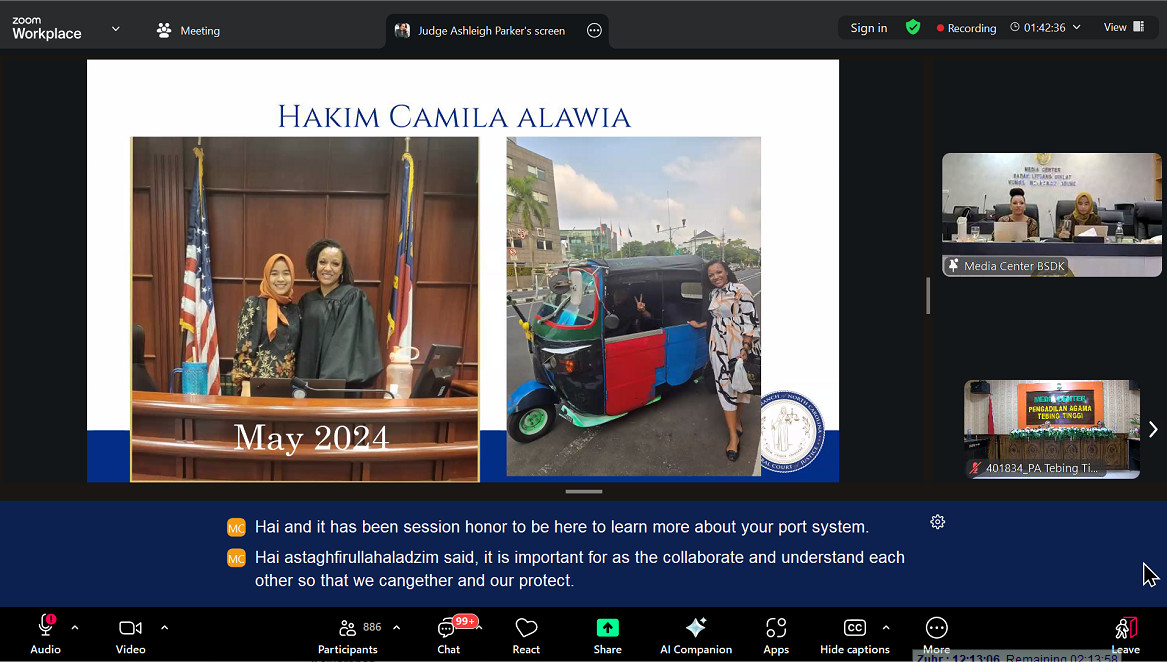
Task: Open the Participants list
Action: pos(348,634)
